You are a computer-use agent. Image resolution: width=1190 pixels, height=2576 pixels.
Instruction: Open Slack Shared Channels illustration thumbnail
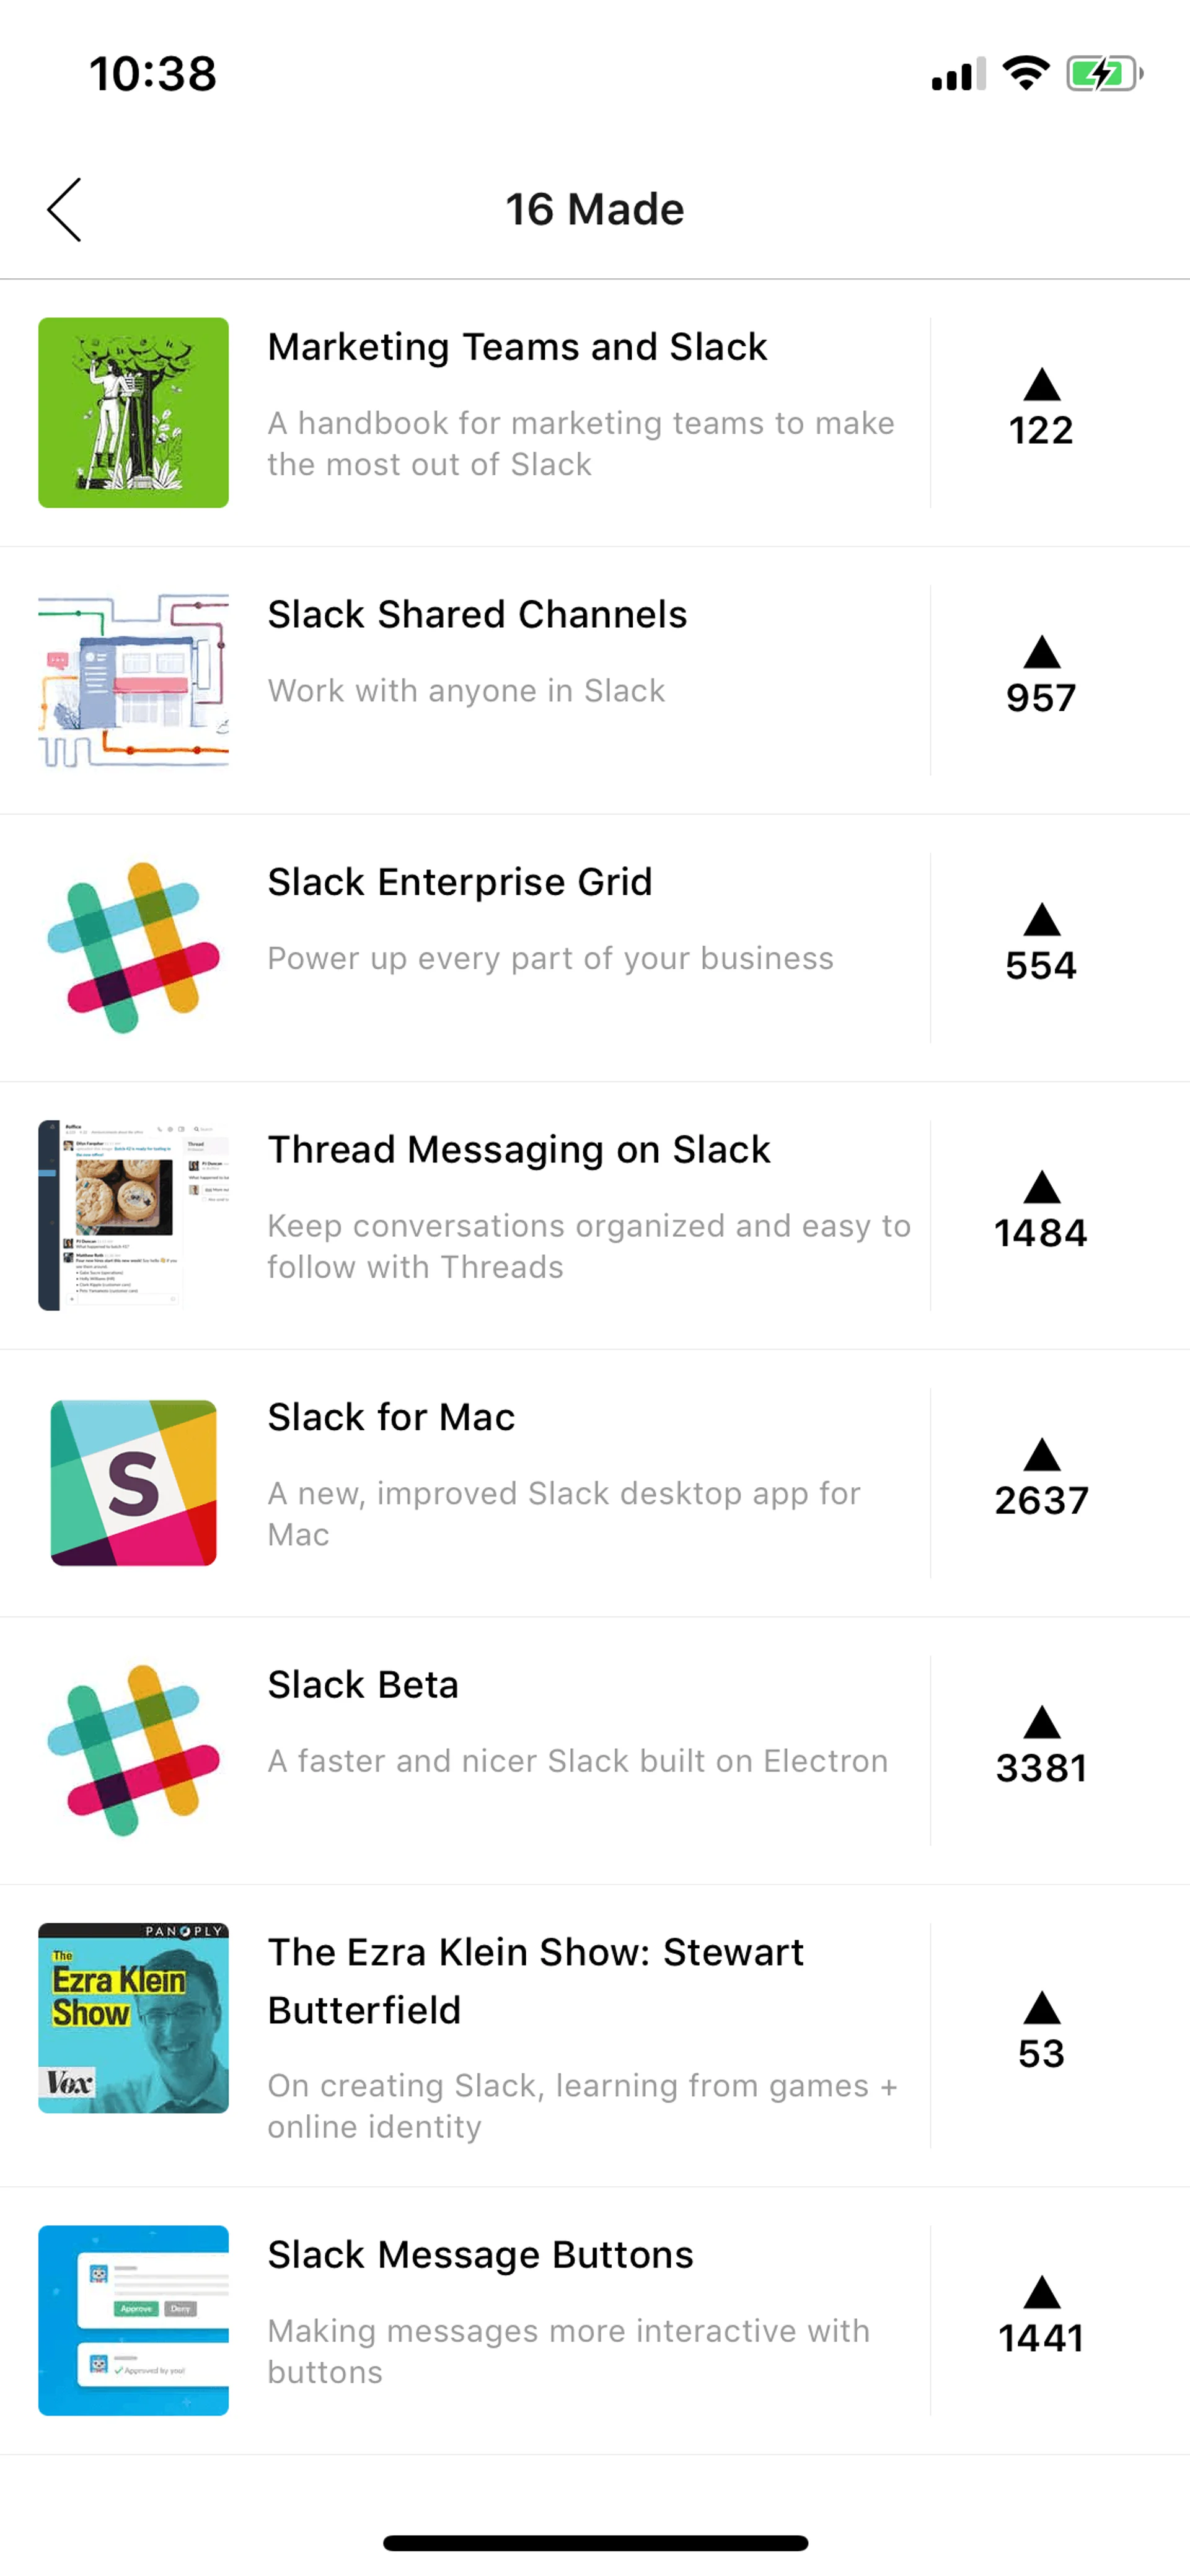pos(133,680)
